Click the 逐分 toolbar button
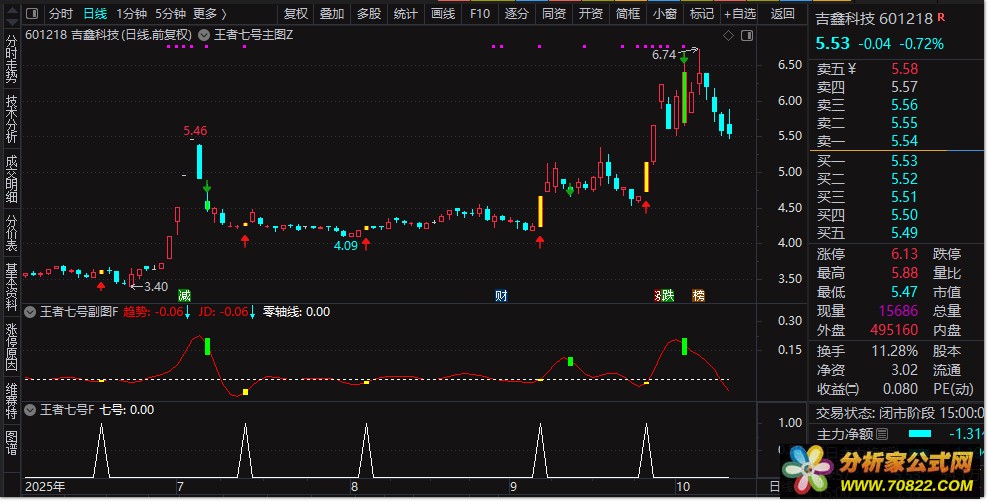 pyautogui.click(x=516, y=13)
